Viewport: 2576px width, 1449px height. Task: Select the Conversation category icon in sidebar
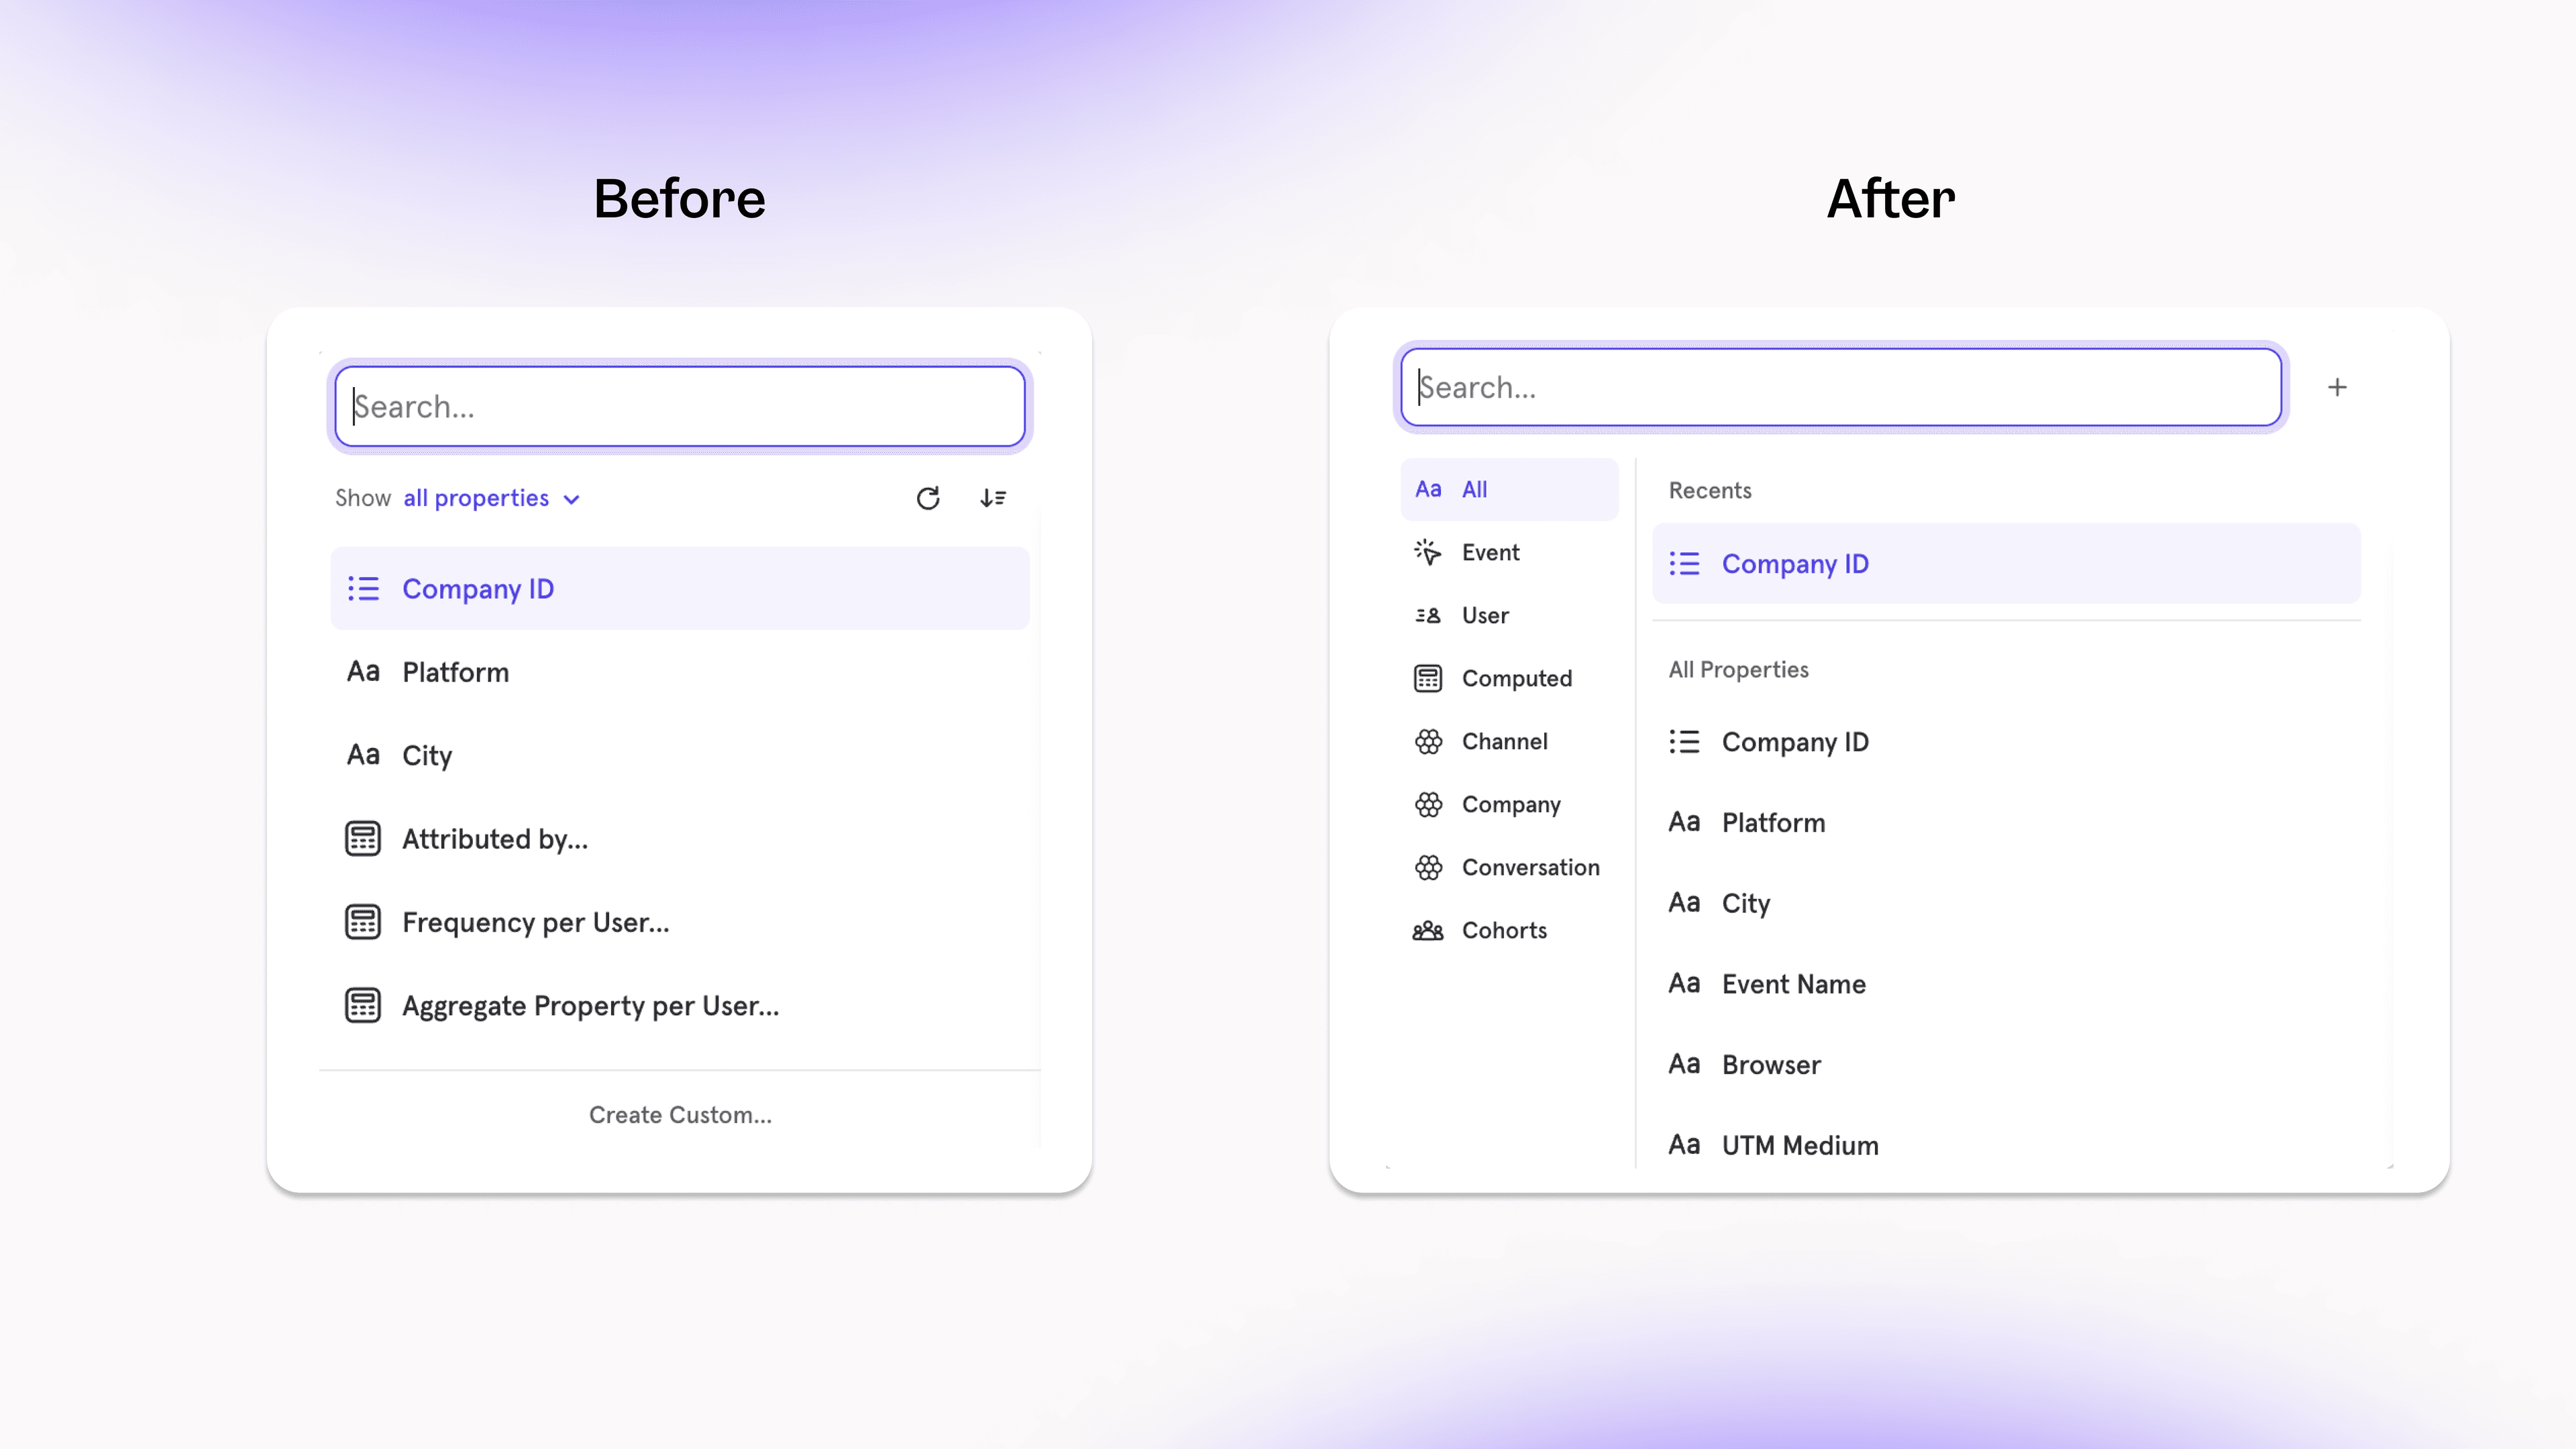(x=1426, y=867)
